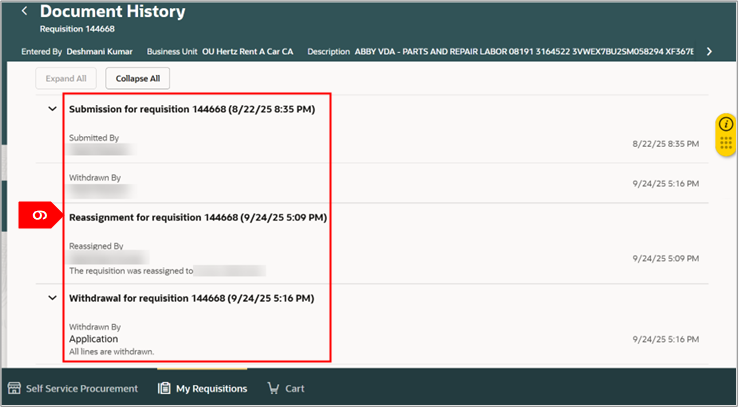Select the Withdrawal for requisition 144668 heading
741x409 pixels.
192,299
